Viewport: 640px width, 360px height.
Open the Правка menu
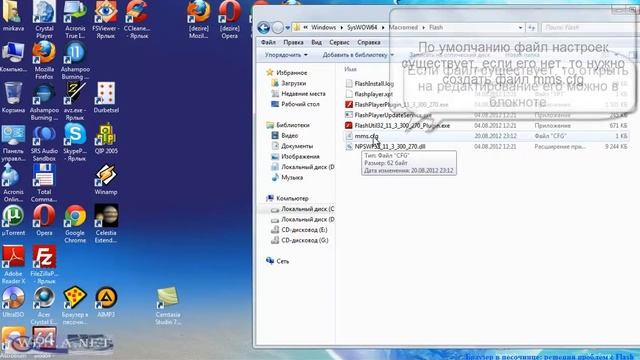coord(293,42)
